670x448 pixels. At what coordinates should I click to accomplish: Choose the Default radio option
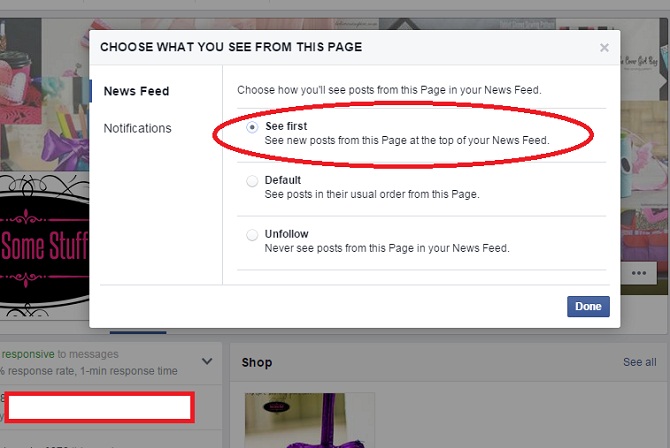pyautogui.click(x=252, y=181)
